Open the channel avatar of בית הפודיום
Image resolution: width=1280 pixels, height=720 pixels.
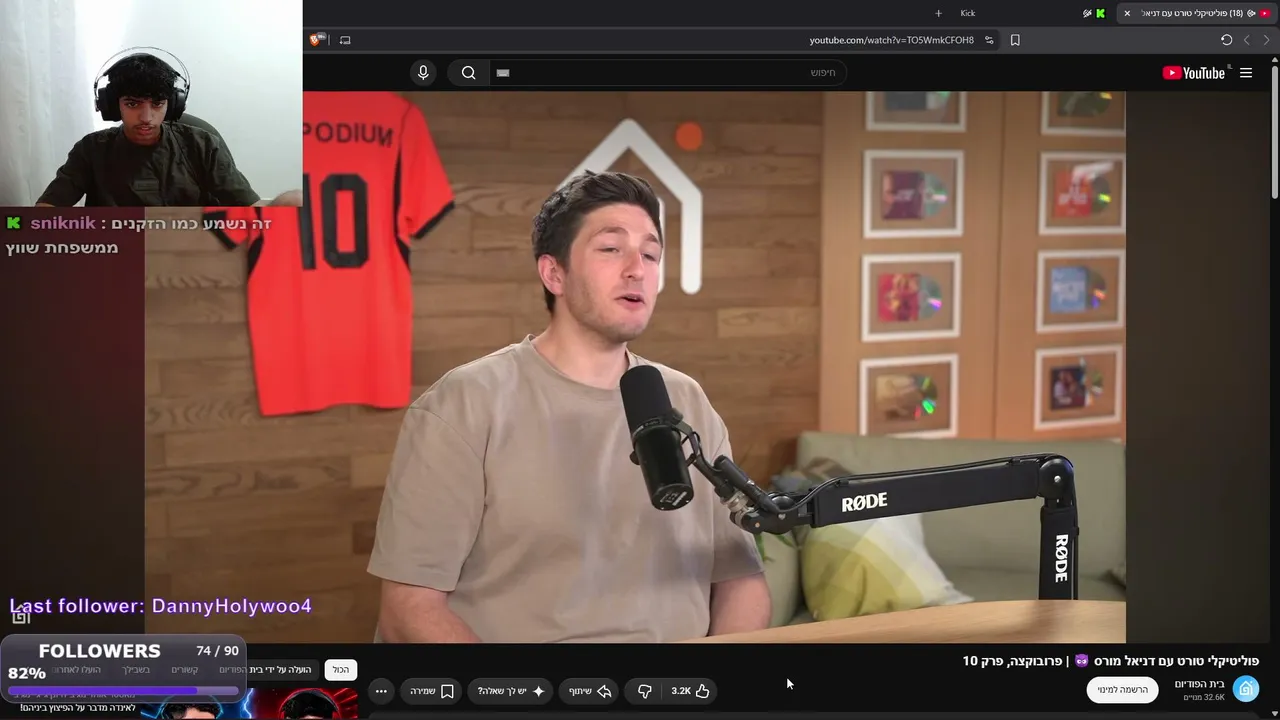[1246, 690]
